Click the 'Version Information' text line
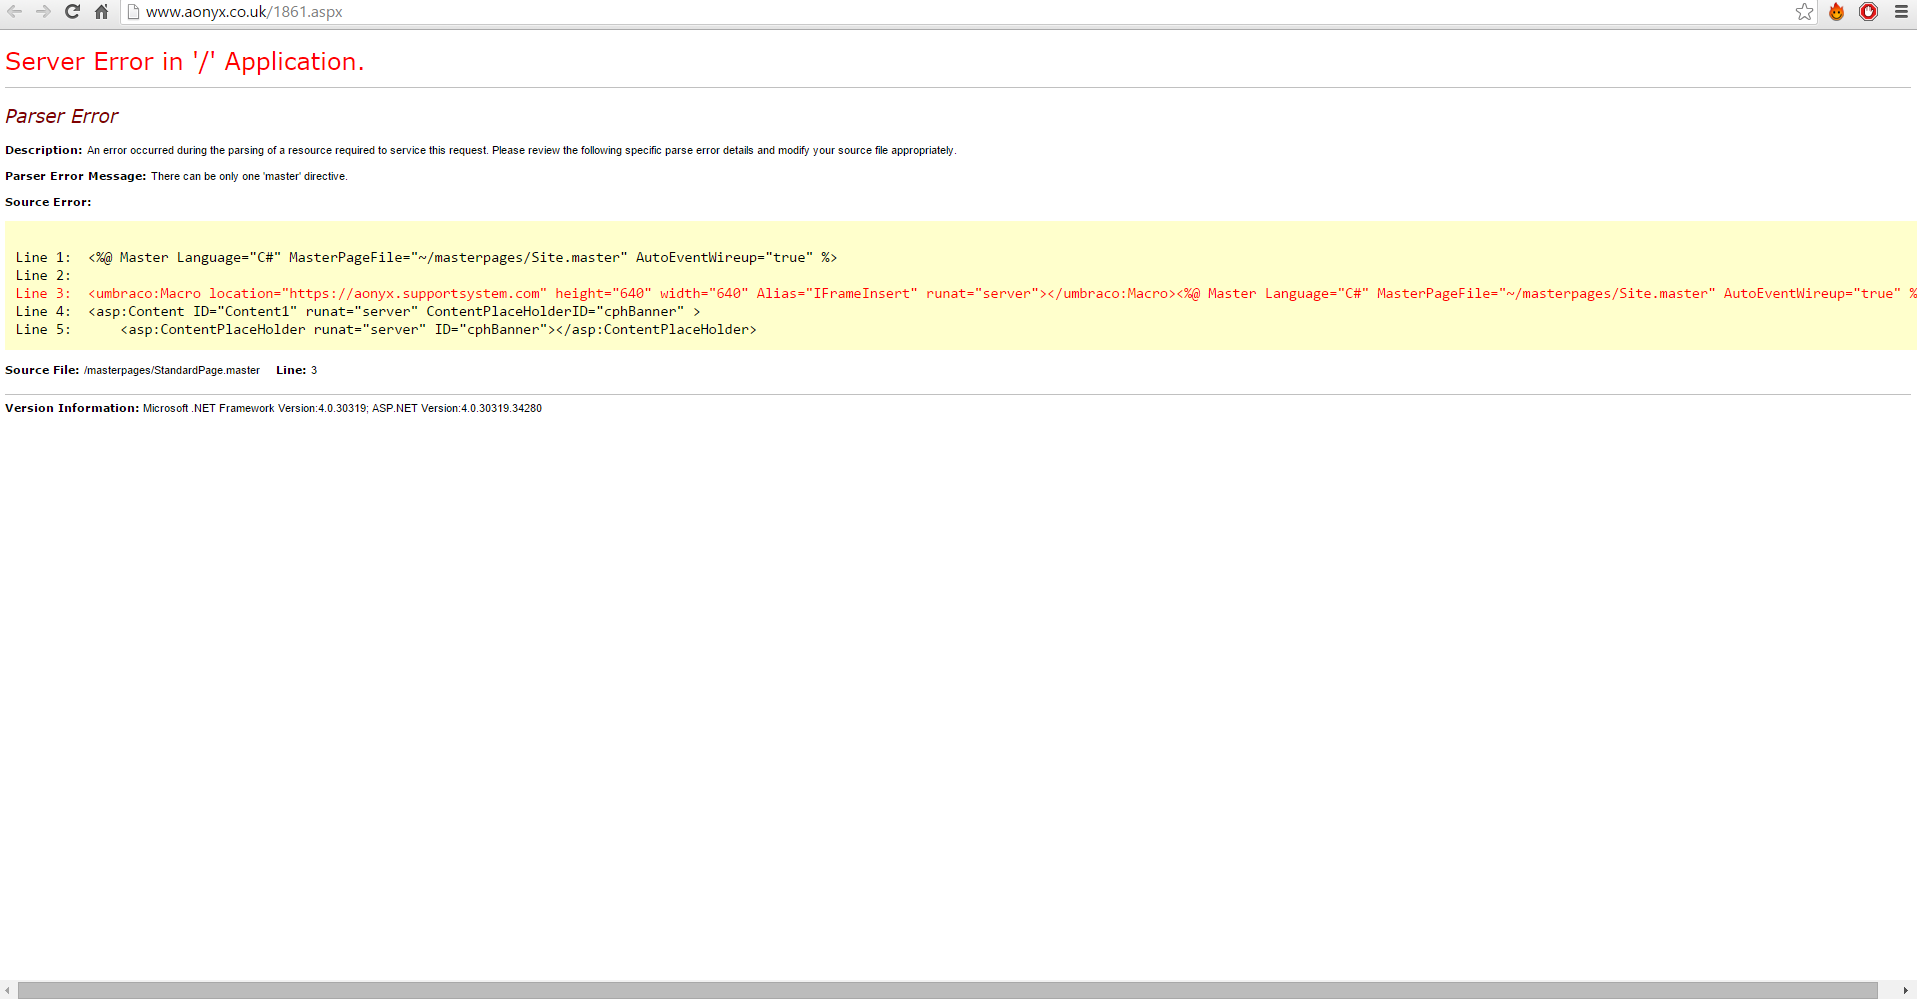This screenshot has width=1917, height=999. [x=273, y=409]
